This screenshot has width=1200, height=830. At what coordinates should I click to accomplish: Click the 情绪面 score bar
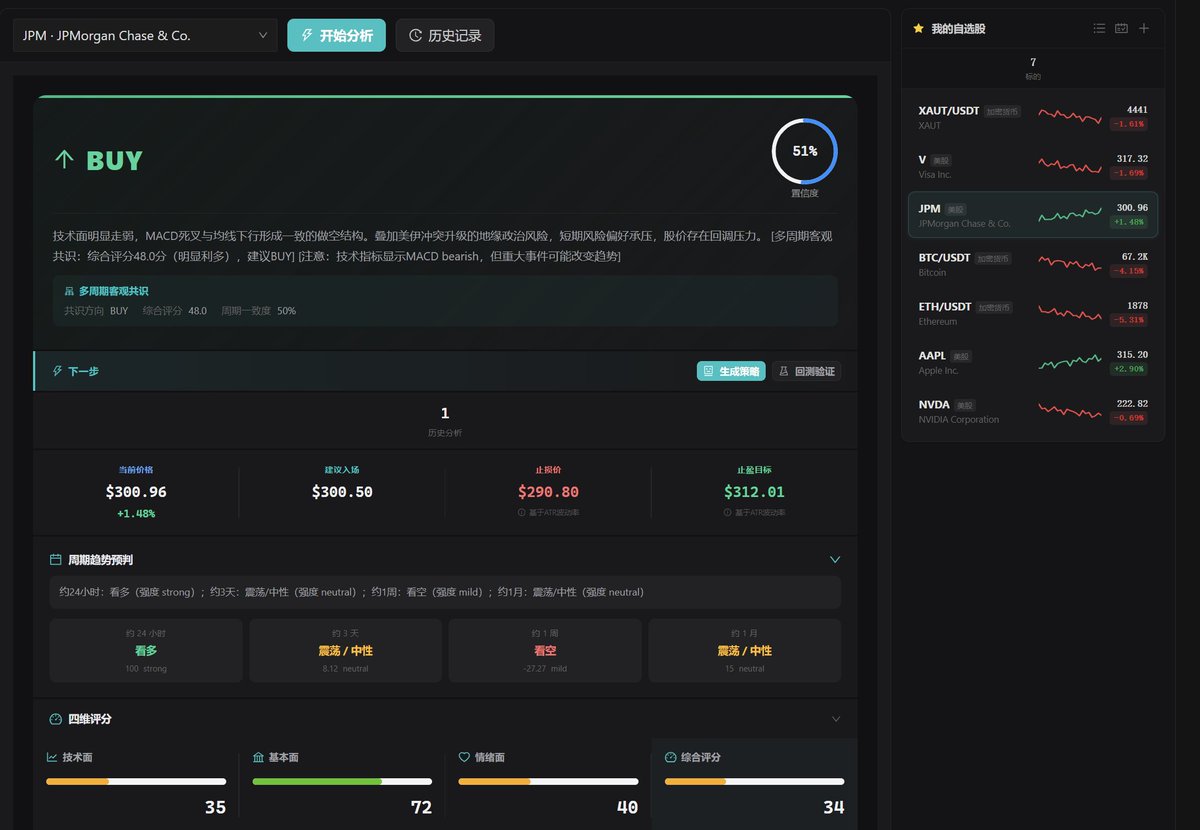click(548, 781)
